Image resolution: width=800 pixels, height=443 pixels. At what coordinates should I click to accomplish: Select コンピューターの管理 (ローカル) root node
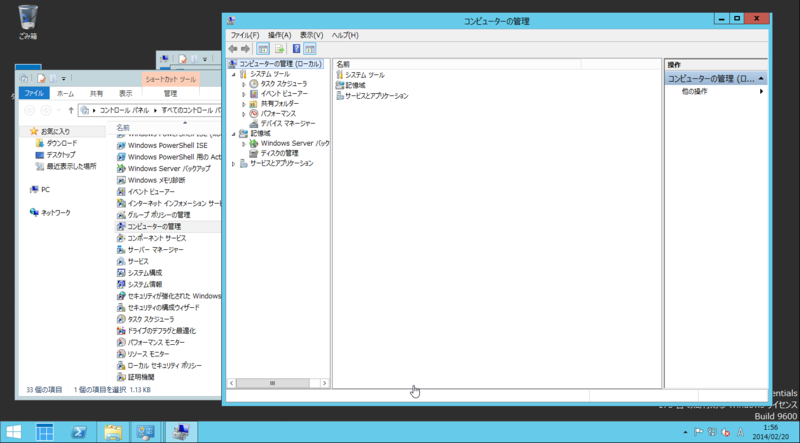280,64
